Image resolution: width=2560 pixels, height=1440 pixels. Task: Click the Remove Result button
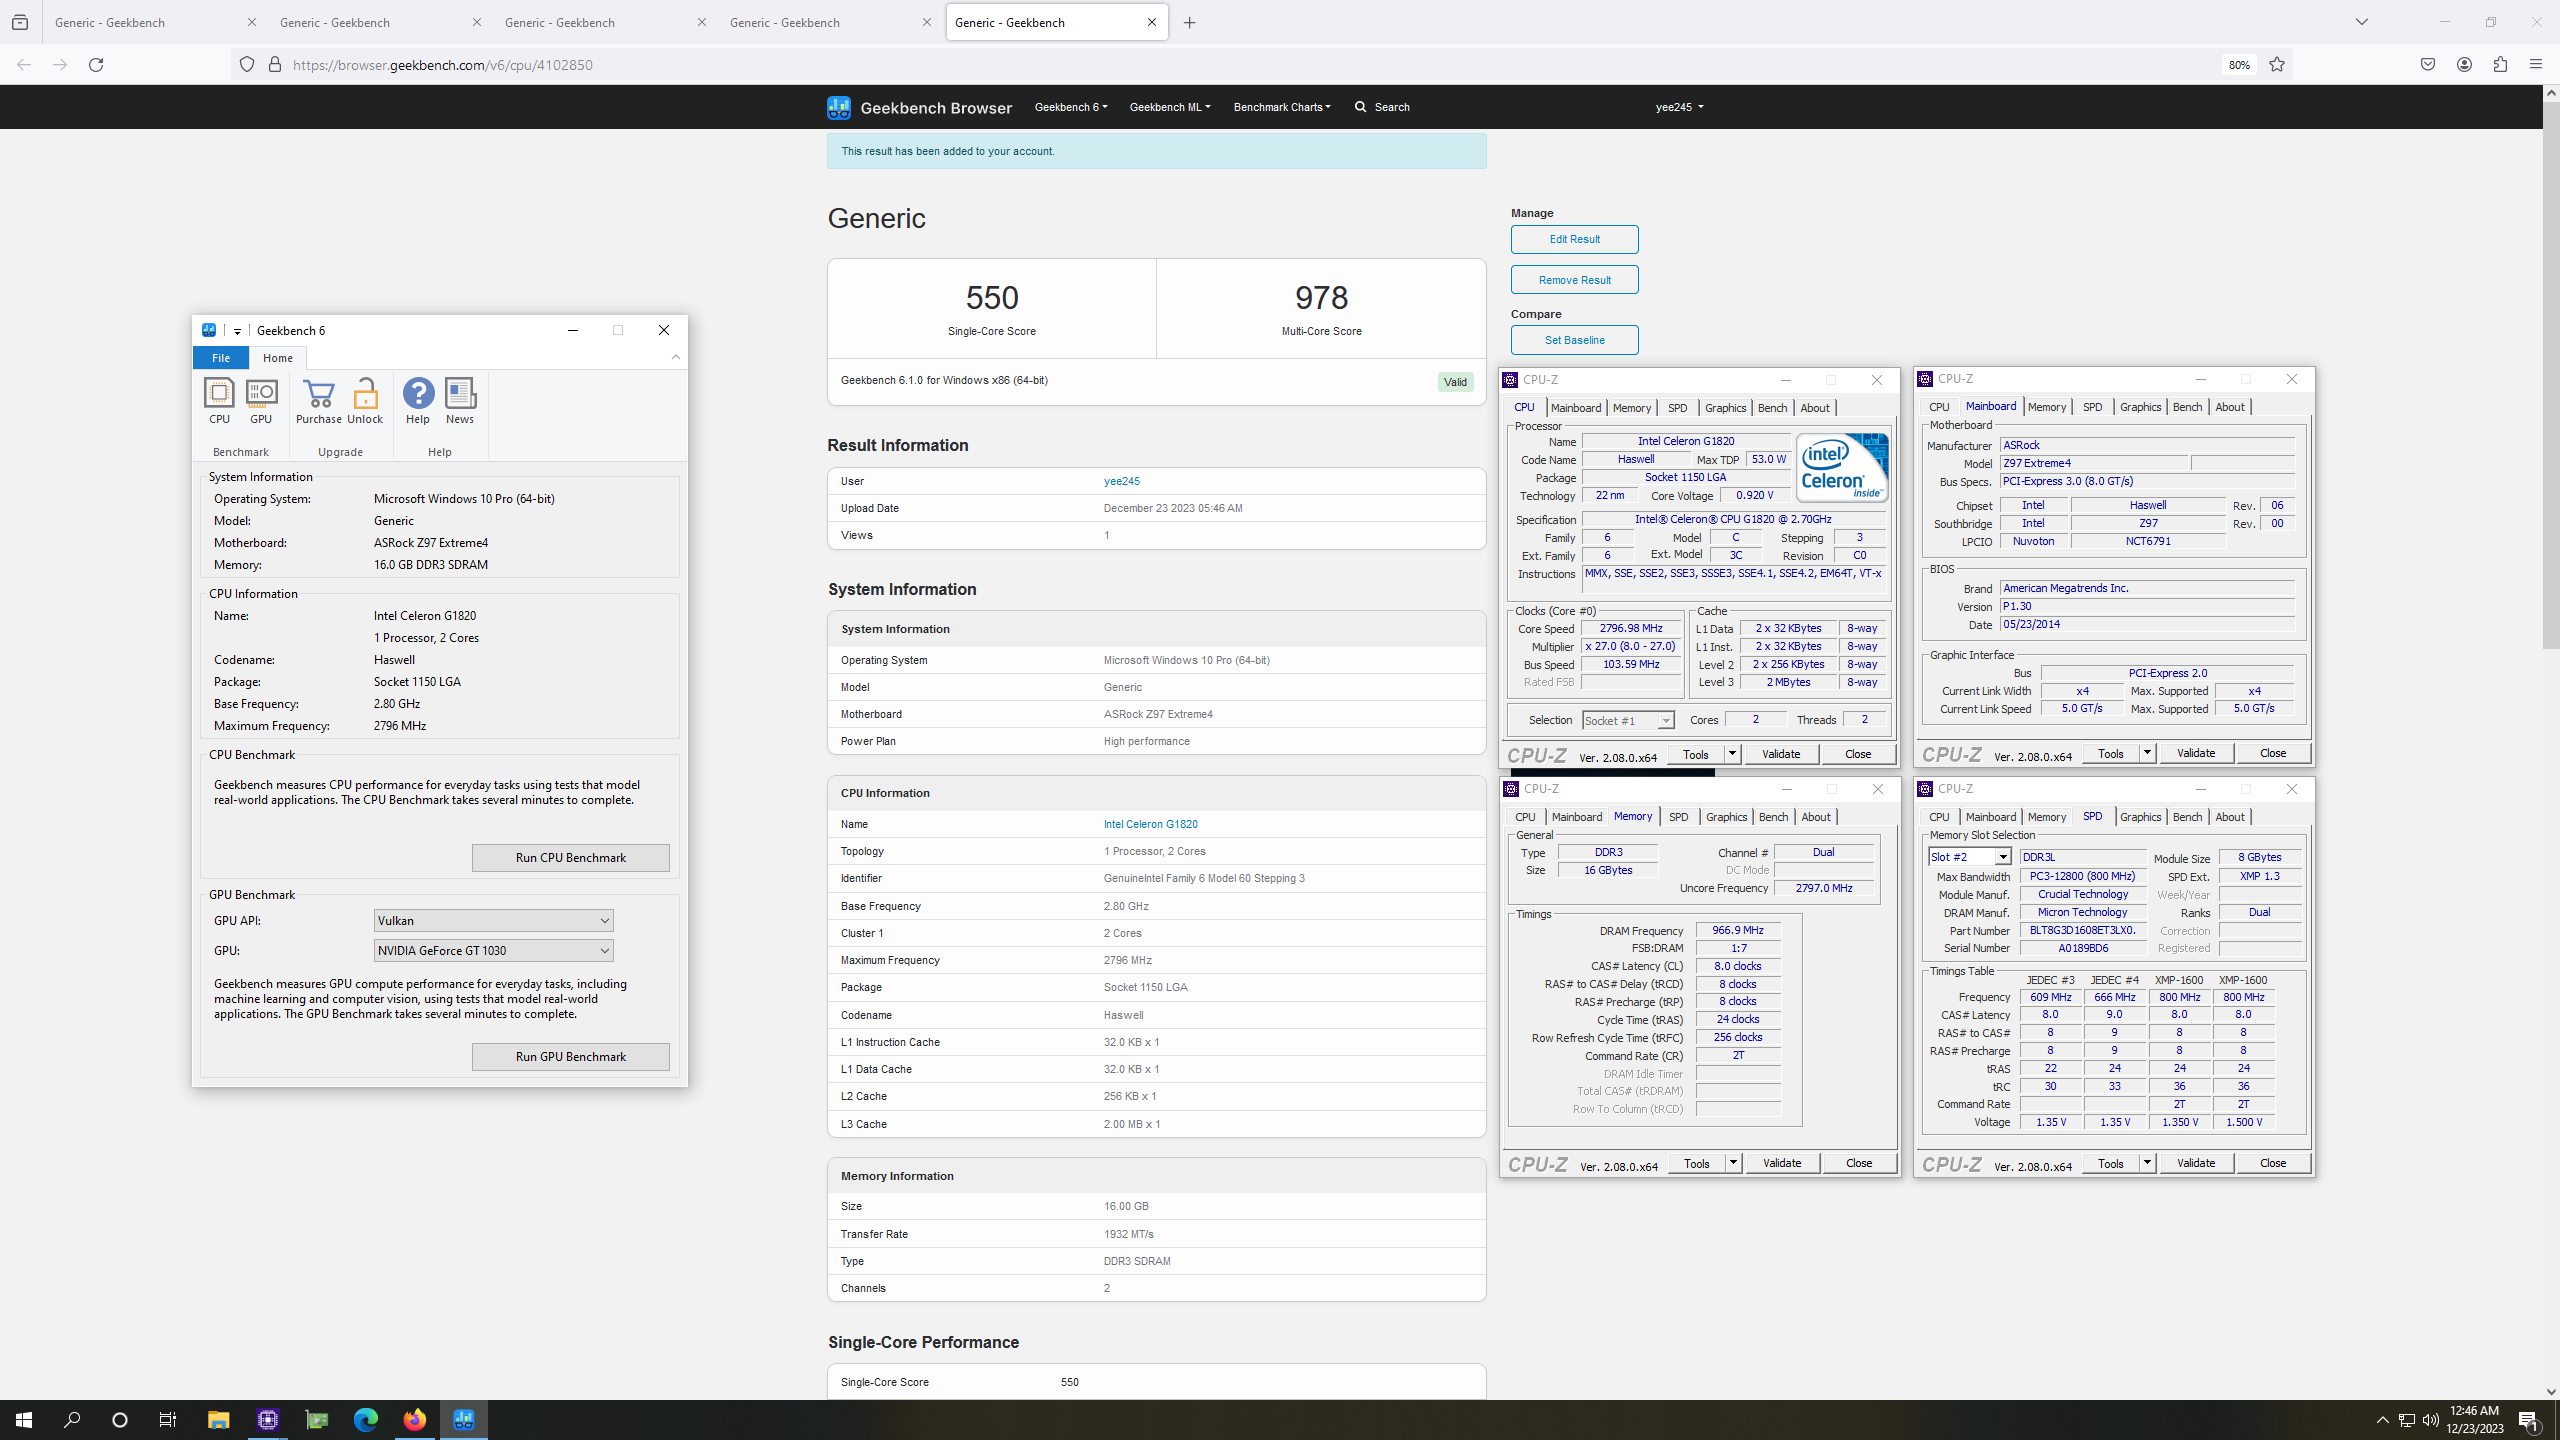(1574, 280)
